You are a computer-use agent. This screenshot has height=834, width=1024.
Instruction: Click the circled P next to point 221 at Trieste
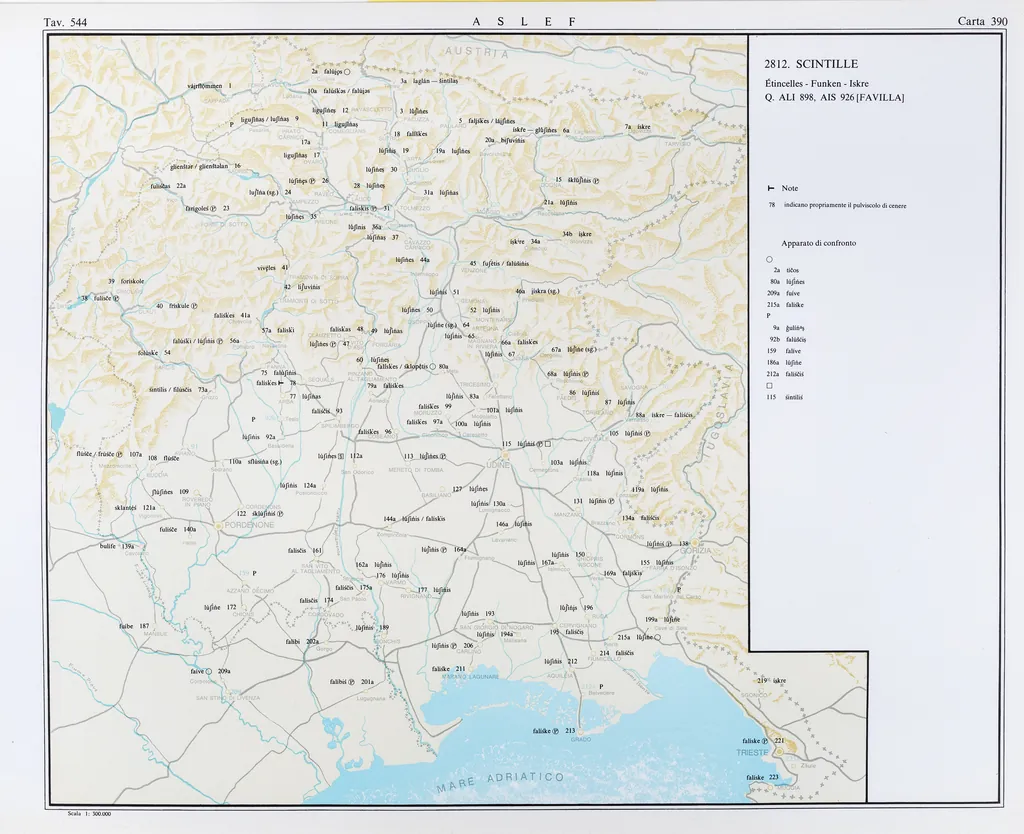tap(766, 741)
